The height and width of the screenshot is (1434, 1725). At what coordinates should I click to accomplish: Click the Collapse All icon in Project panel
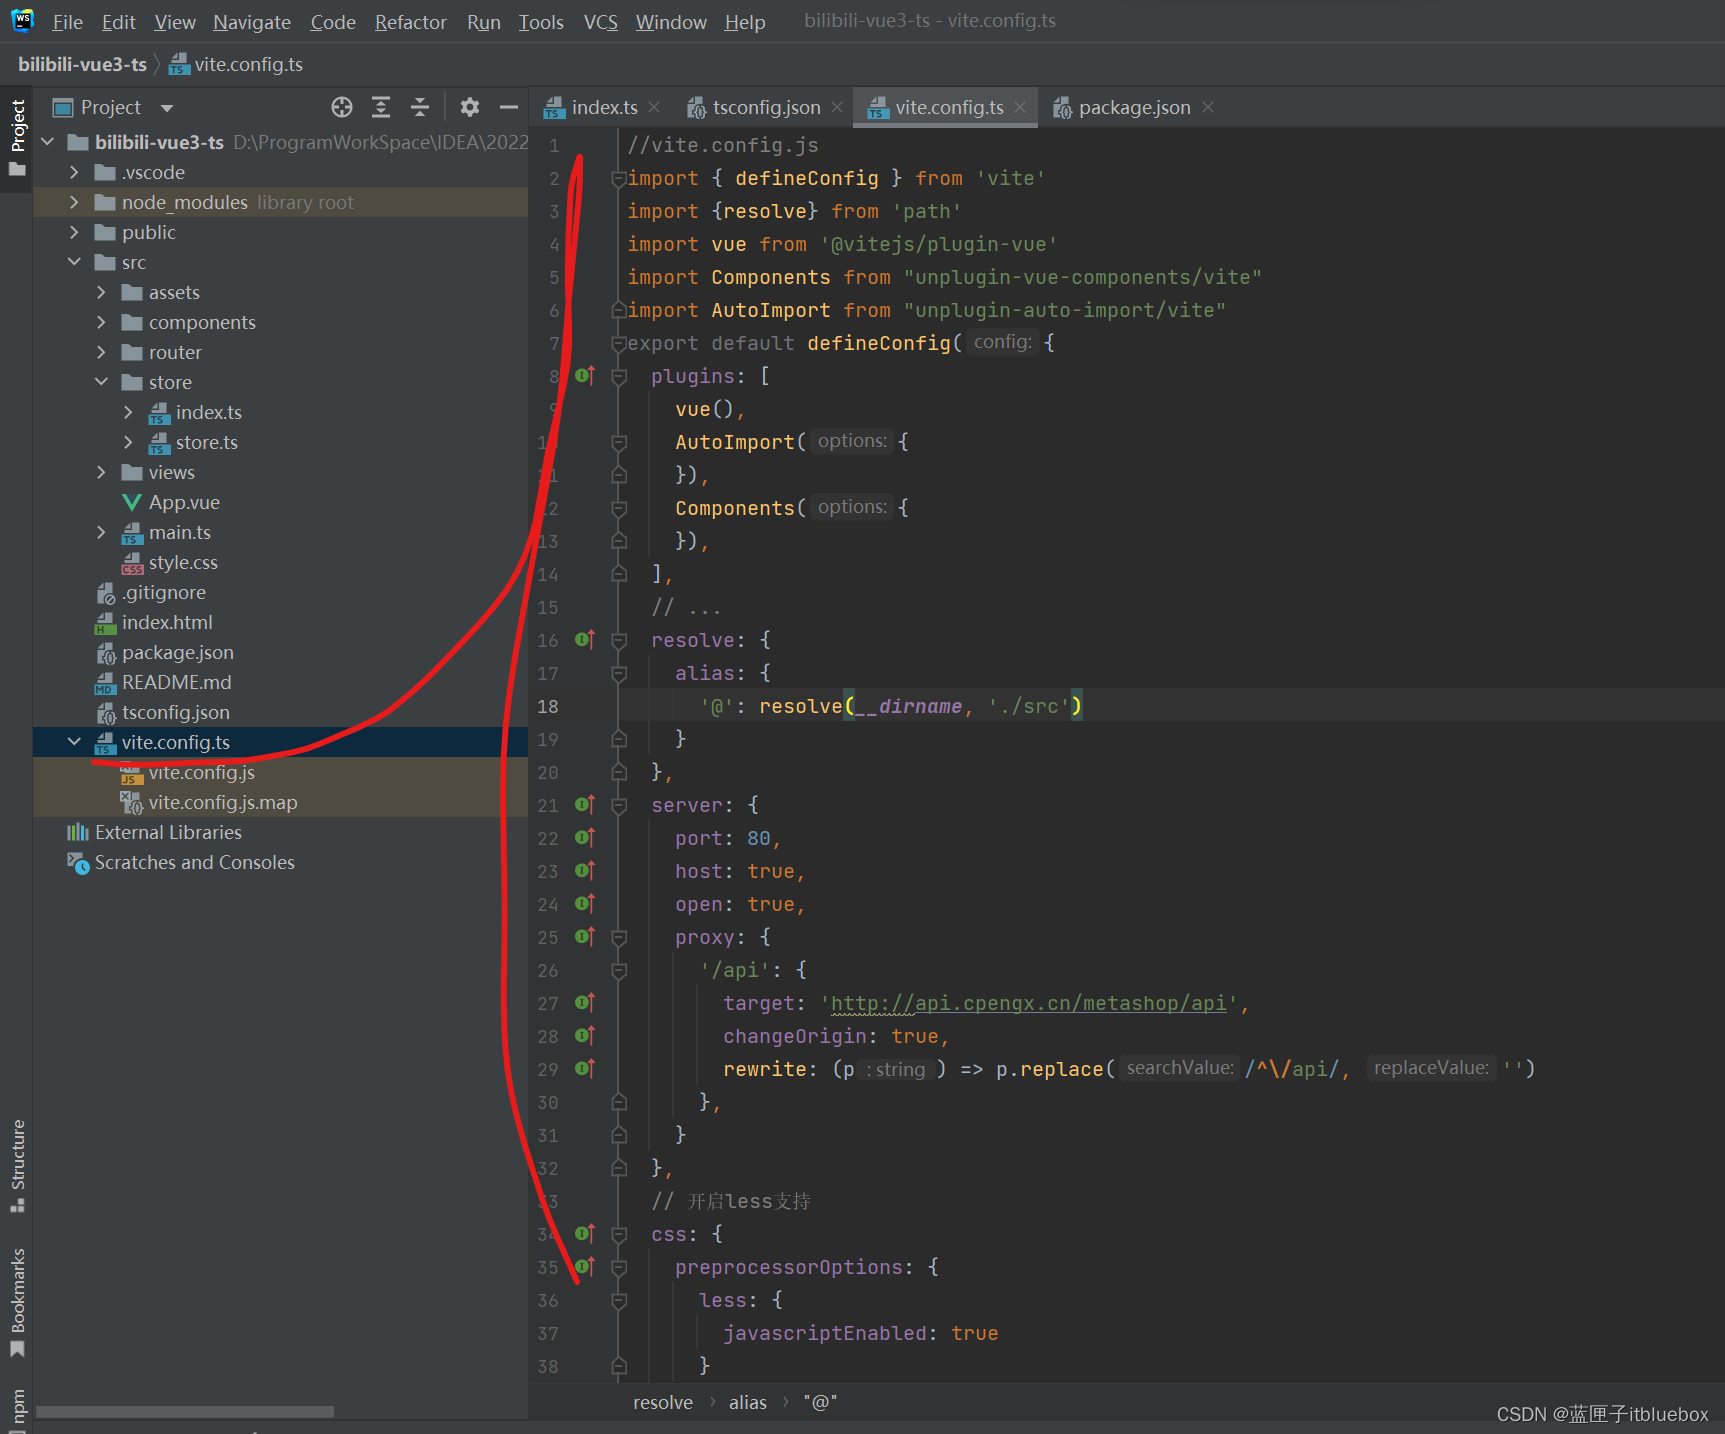[x=420, y=107]
